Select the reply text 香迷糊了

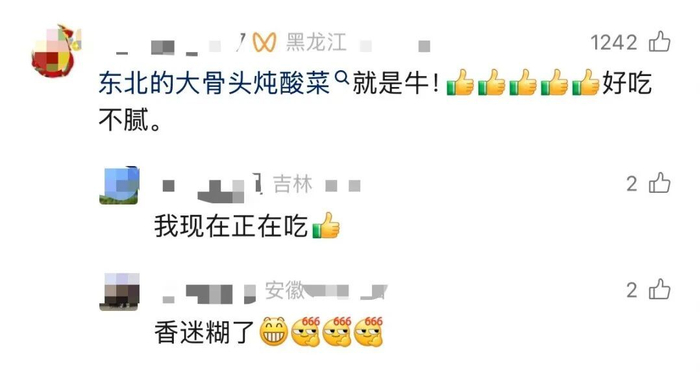click(205, 333)
